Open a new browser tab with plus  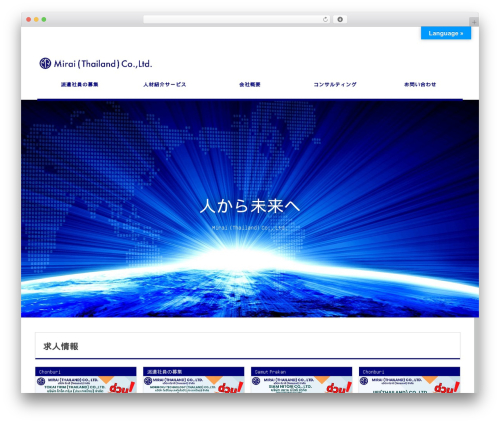point(474,22)
